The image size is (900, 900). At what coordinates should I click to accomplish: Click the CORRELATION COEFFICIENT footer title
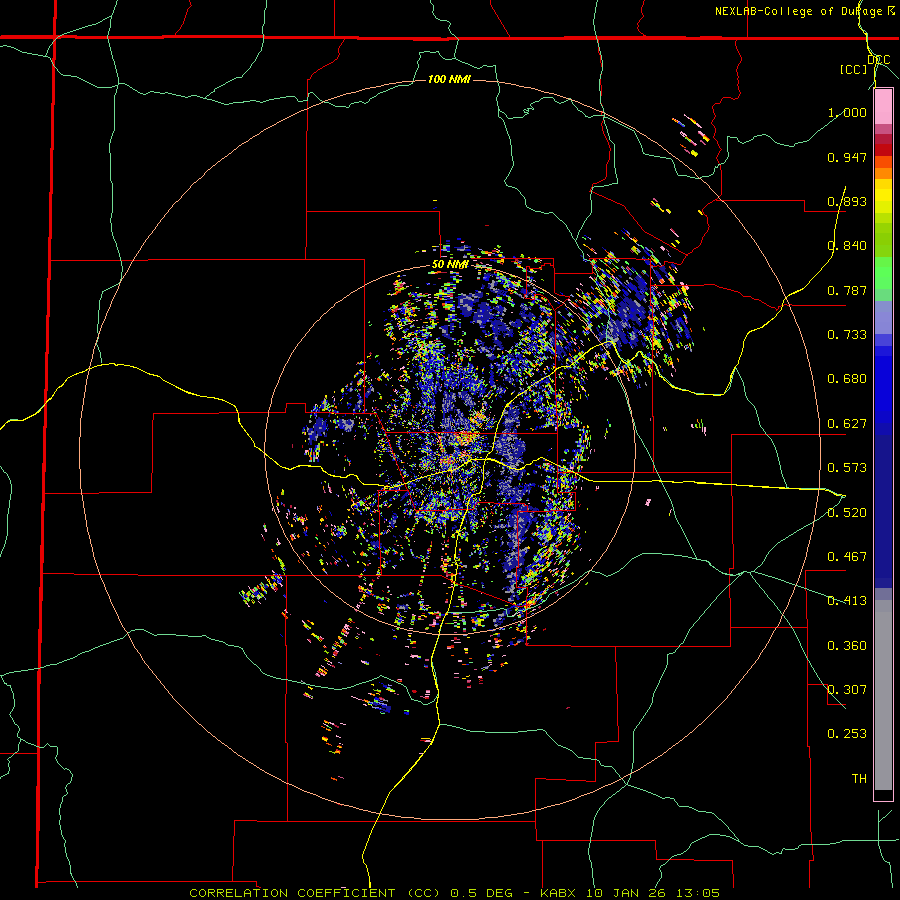292,893
